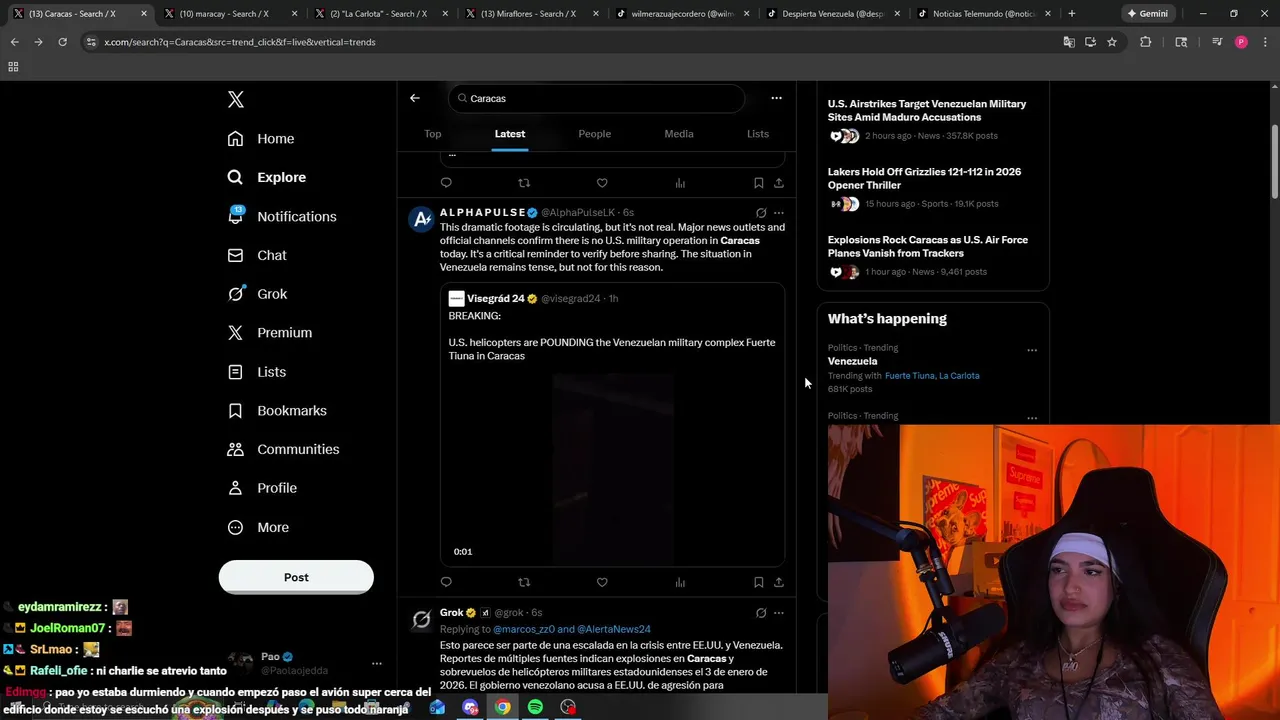Open @AlertaNews24 mention link
The height and width of the screenshot is (720, 1280).
pos(614,629)
